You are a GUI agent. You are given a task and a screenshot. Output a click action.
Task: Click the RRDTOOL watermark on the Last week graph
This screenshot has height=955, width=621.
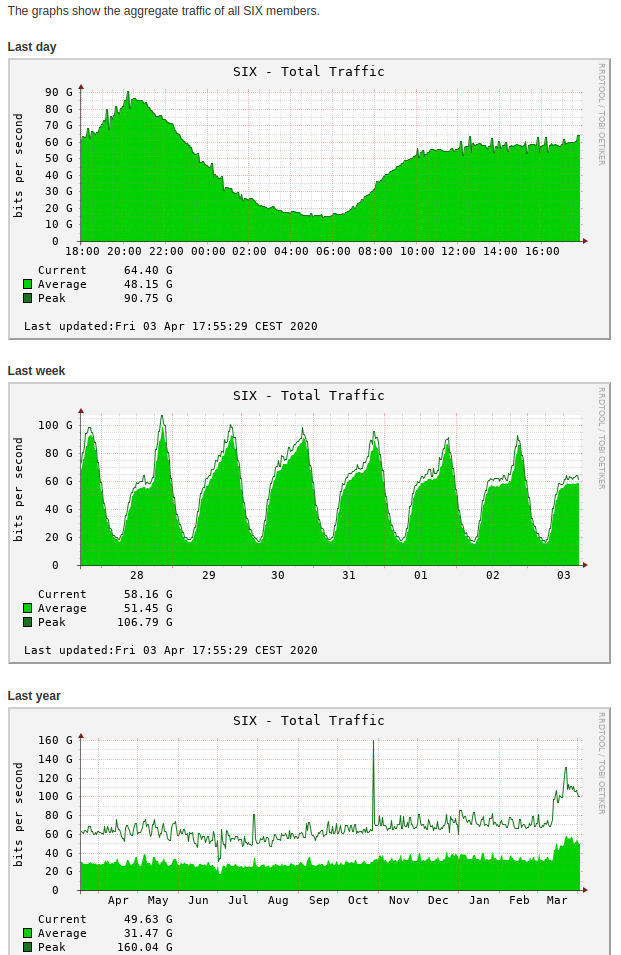coord(601,438)
